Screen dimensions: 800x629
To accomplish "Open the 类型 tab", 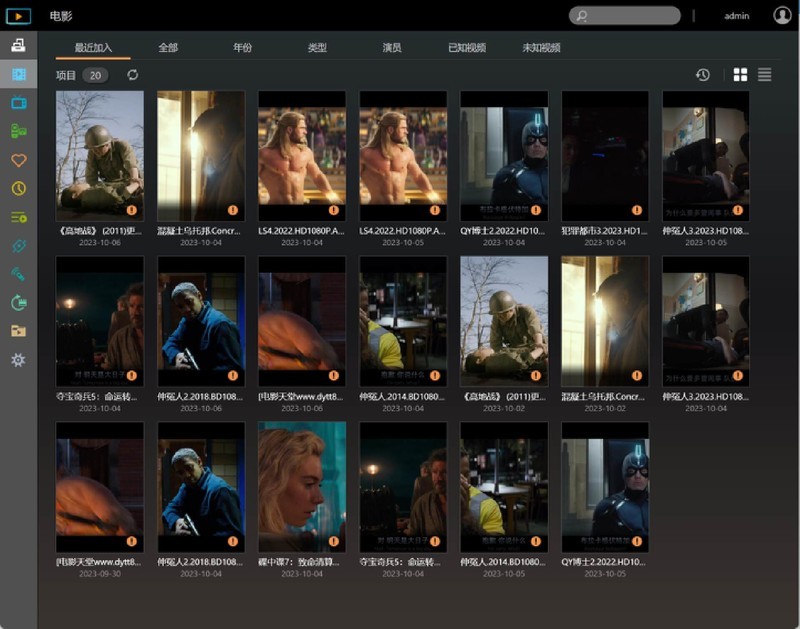I will (x=317, y=47).
